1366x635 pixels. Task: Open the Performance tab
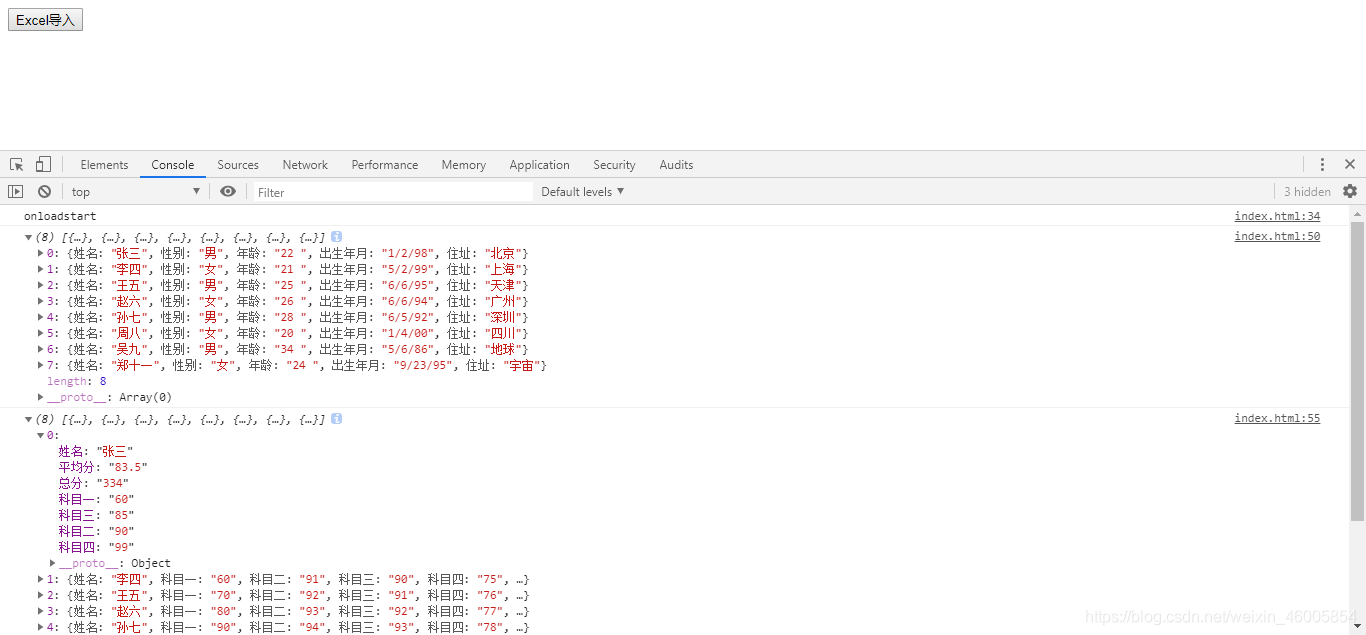385,165
